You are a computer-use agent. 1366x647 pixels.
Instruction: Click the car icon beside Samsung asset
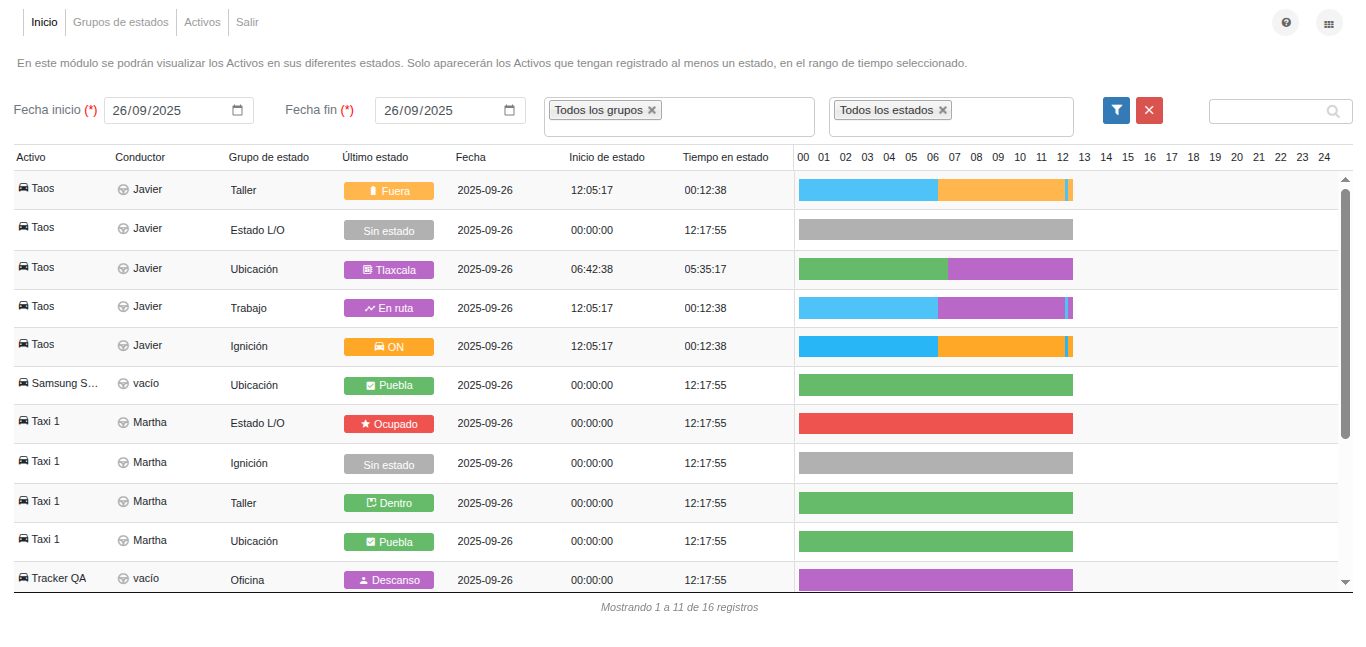click(x=23, y=383)
